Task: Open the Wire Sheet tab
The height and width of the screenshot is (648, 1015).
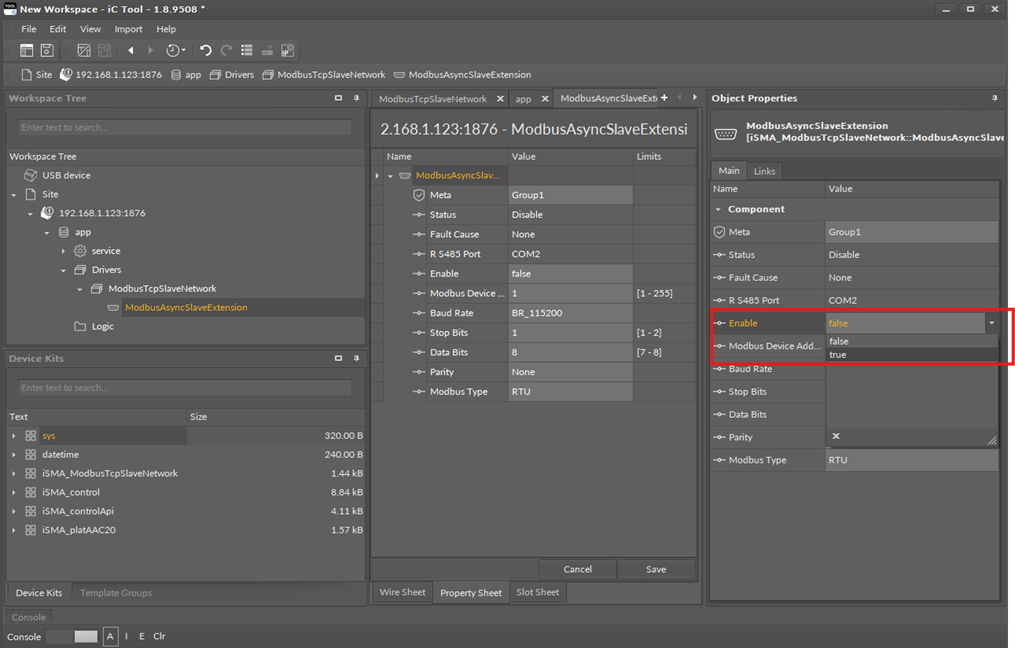Action: tap(402, 592)
